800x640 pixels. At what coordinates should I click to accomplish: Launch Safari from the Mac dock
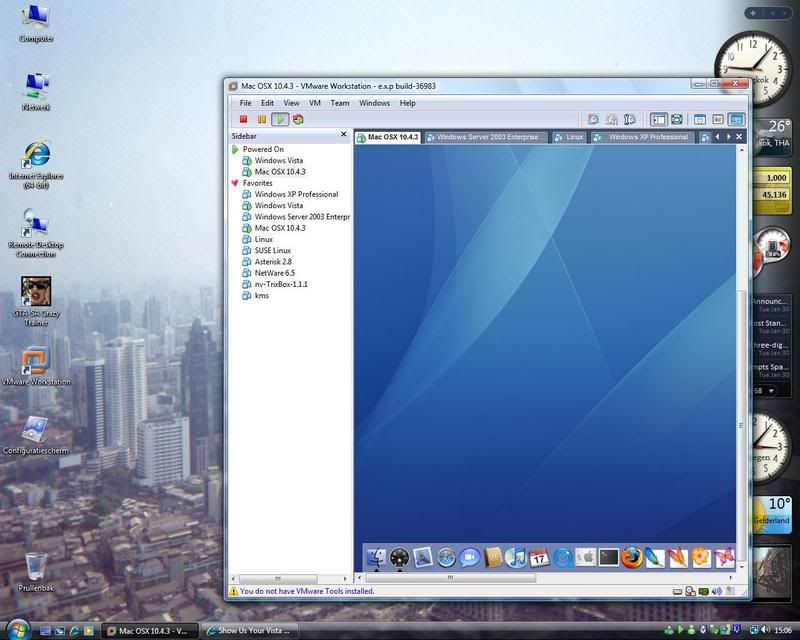[x=446, y=557]
